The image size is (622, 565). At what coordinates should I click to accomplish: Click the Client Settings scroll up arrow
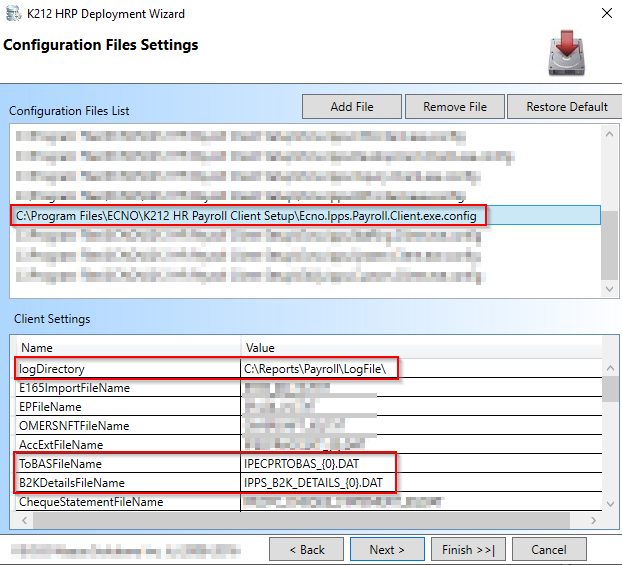[610, 368]
